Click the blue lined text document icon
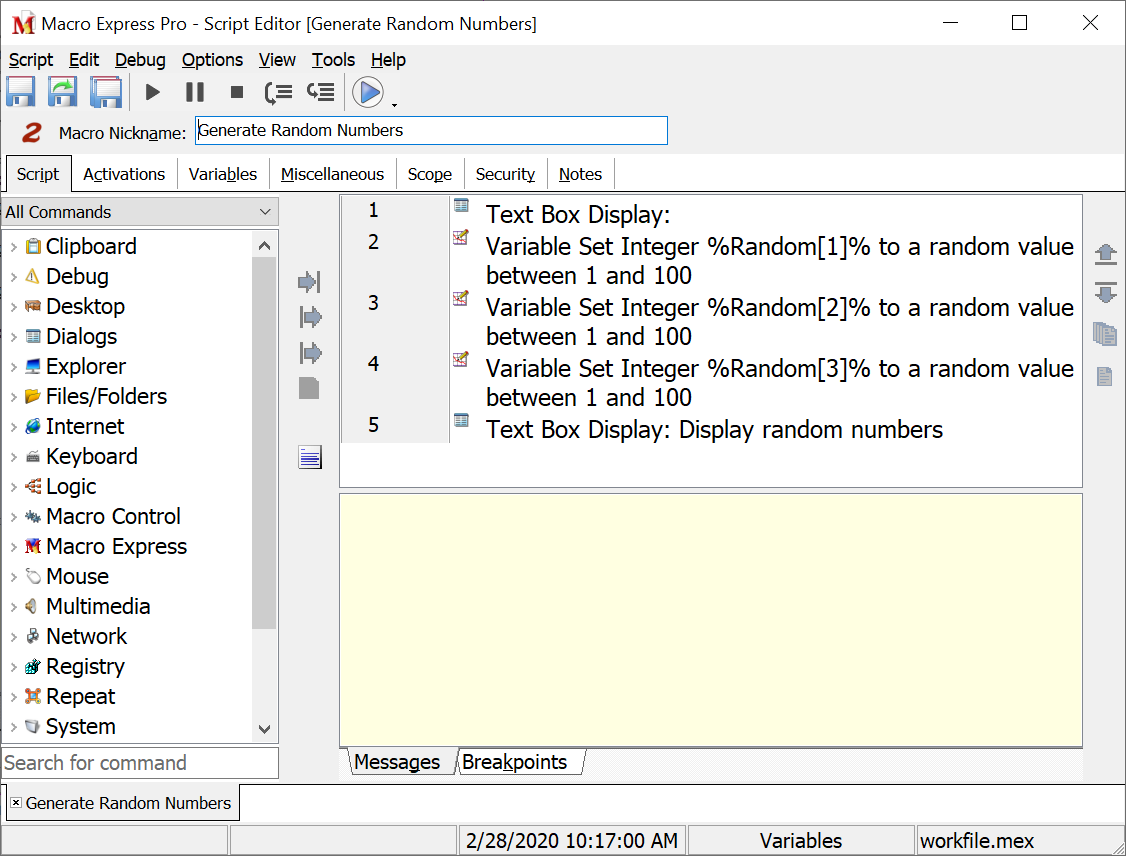 [x=310, y=457]
